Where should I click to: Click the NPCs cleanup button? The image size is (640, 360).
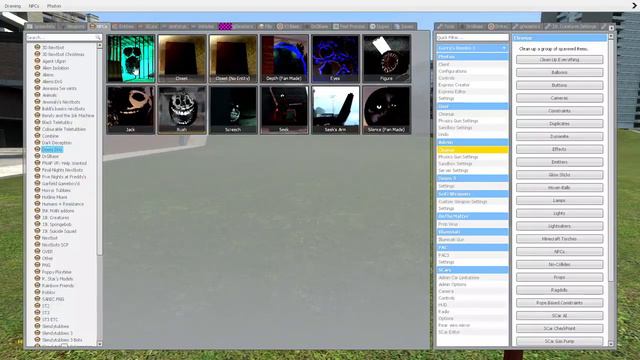(x=559, y=251)
